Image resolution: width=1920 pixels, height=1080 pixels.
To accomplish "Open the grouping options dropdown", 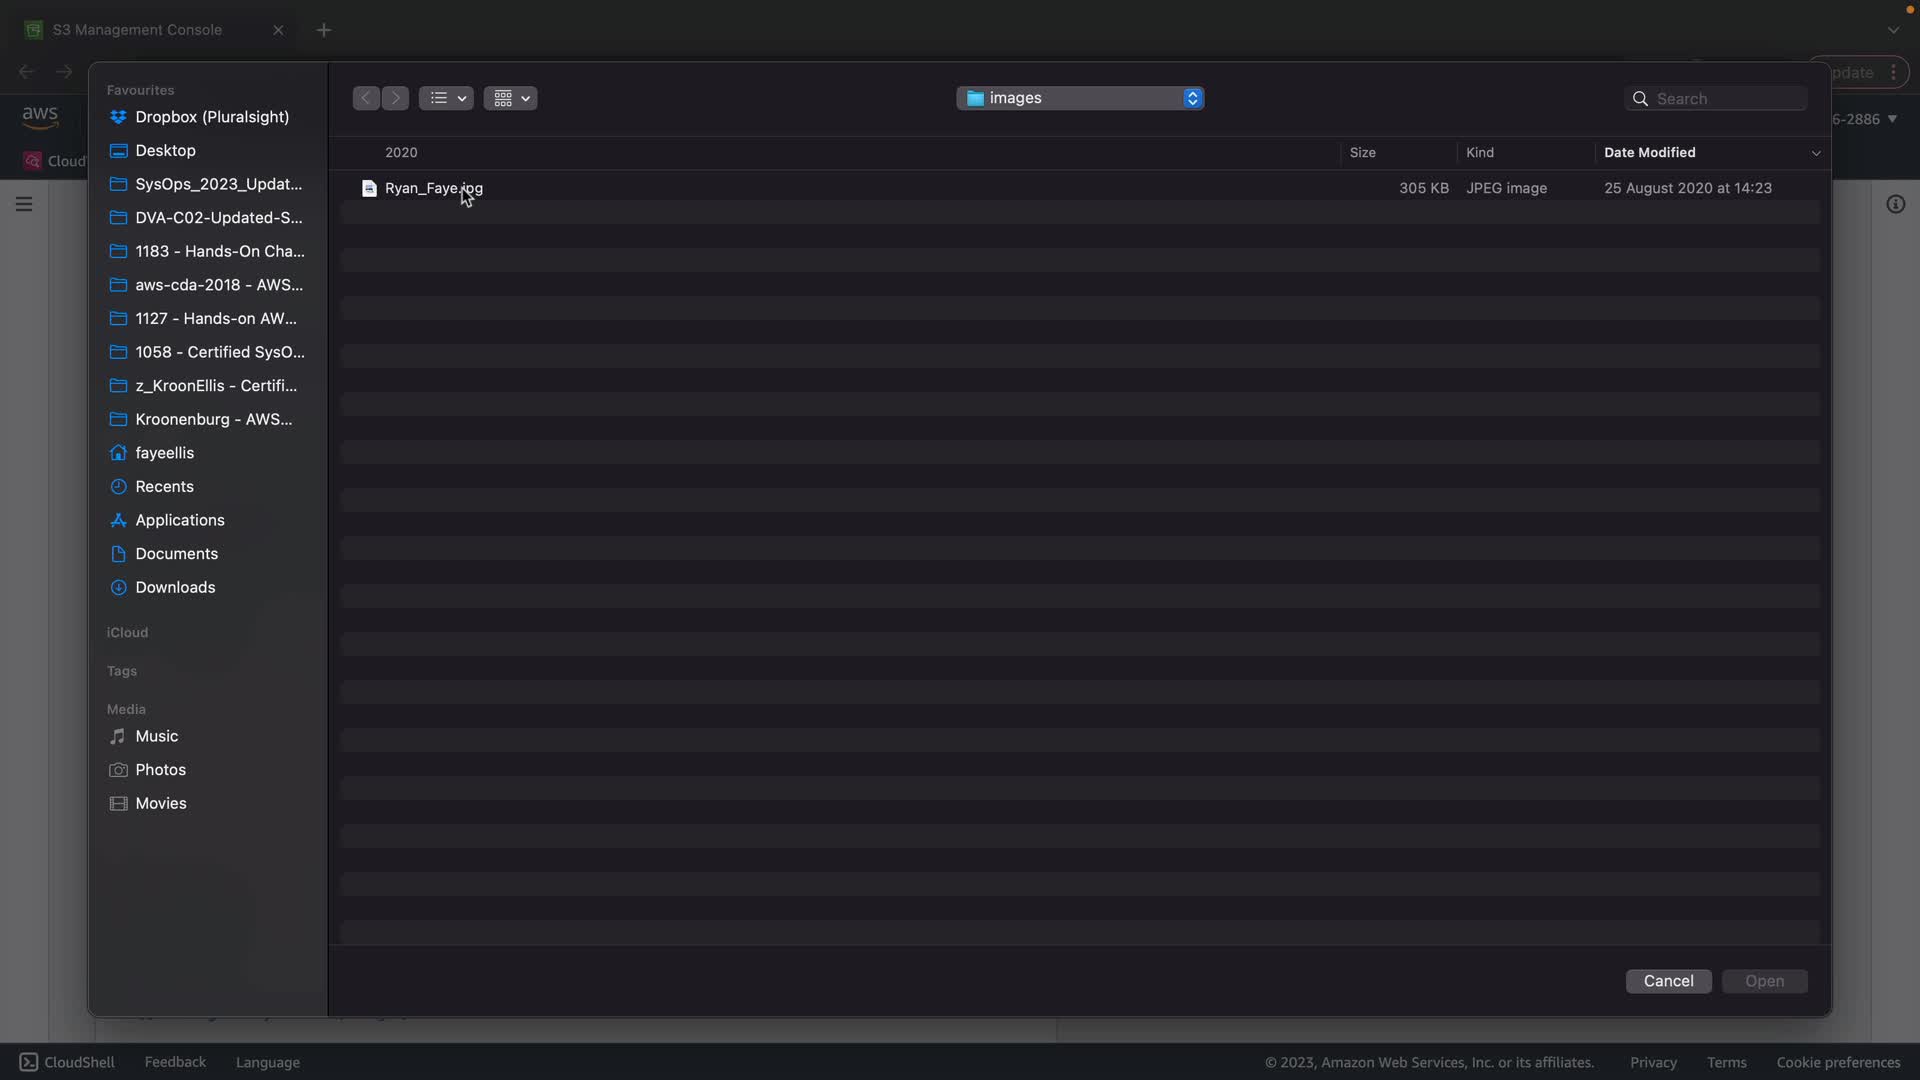I will point(510,98).
